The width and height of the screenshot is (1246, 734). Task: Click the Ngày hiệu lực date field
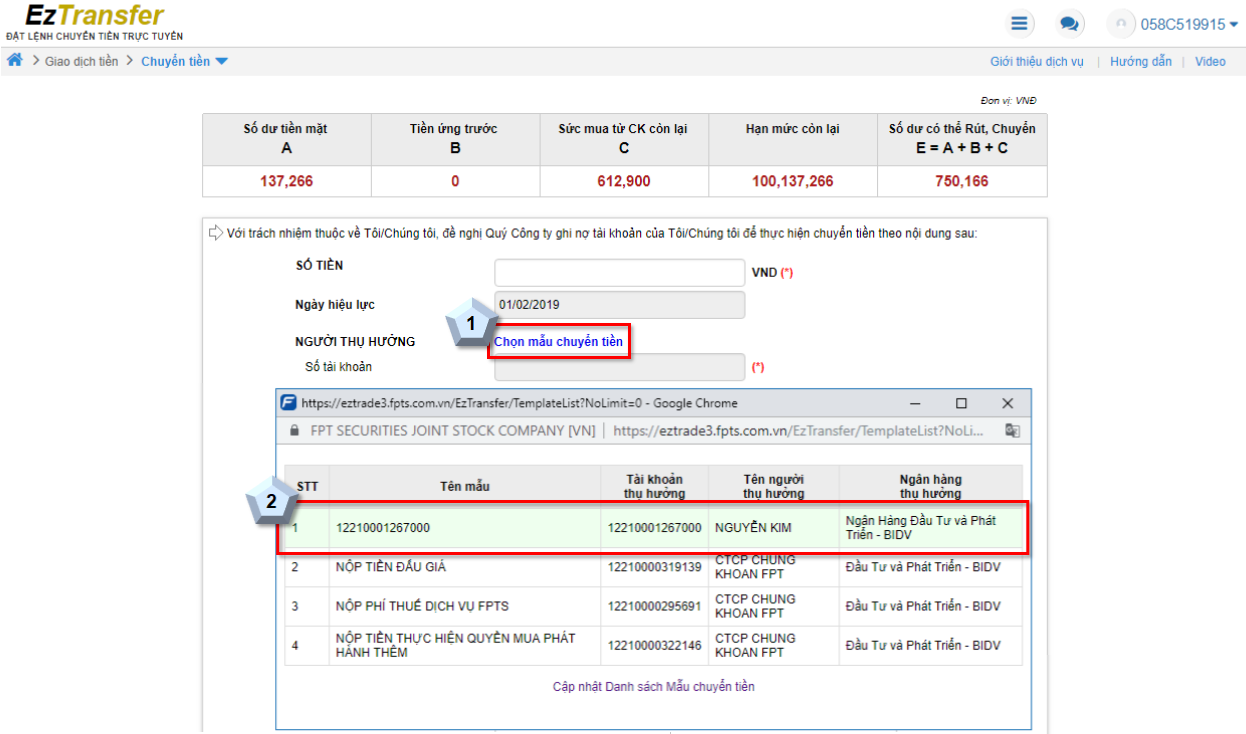[x=620, y=305]
